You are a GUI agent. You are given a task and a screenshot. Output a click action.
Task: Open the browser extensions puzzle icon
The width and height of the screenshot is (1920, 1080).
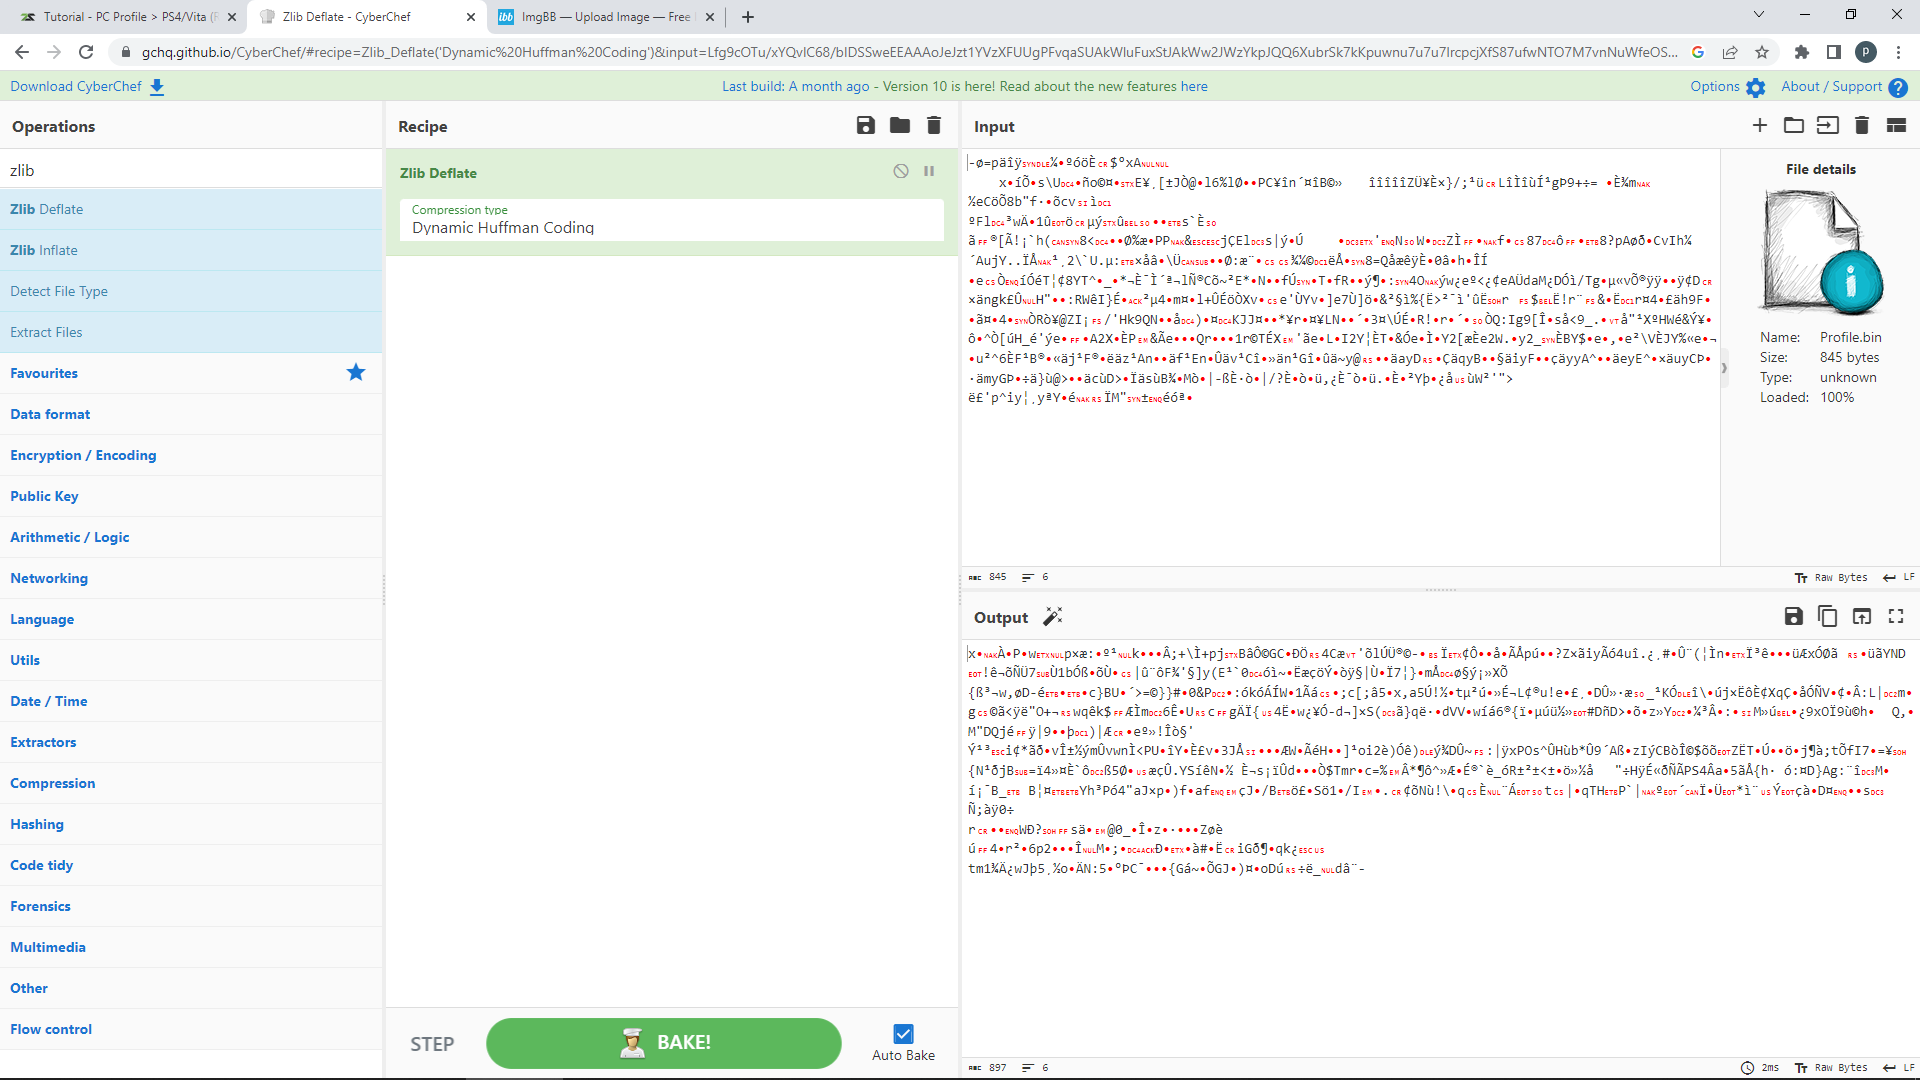pyautogui.click(x=1802, y=52)
